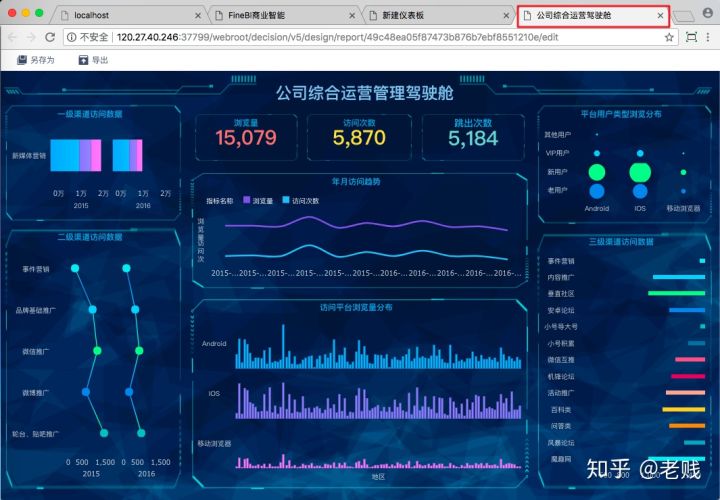Click the 年月访问趋势 chart title
The image size is (720, 500).
pyautogui.click(x=356, y=182)
